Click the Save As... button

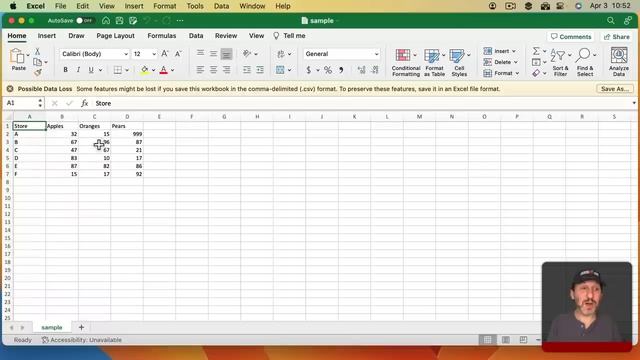[x=615, y=89]
